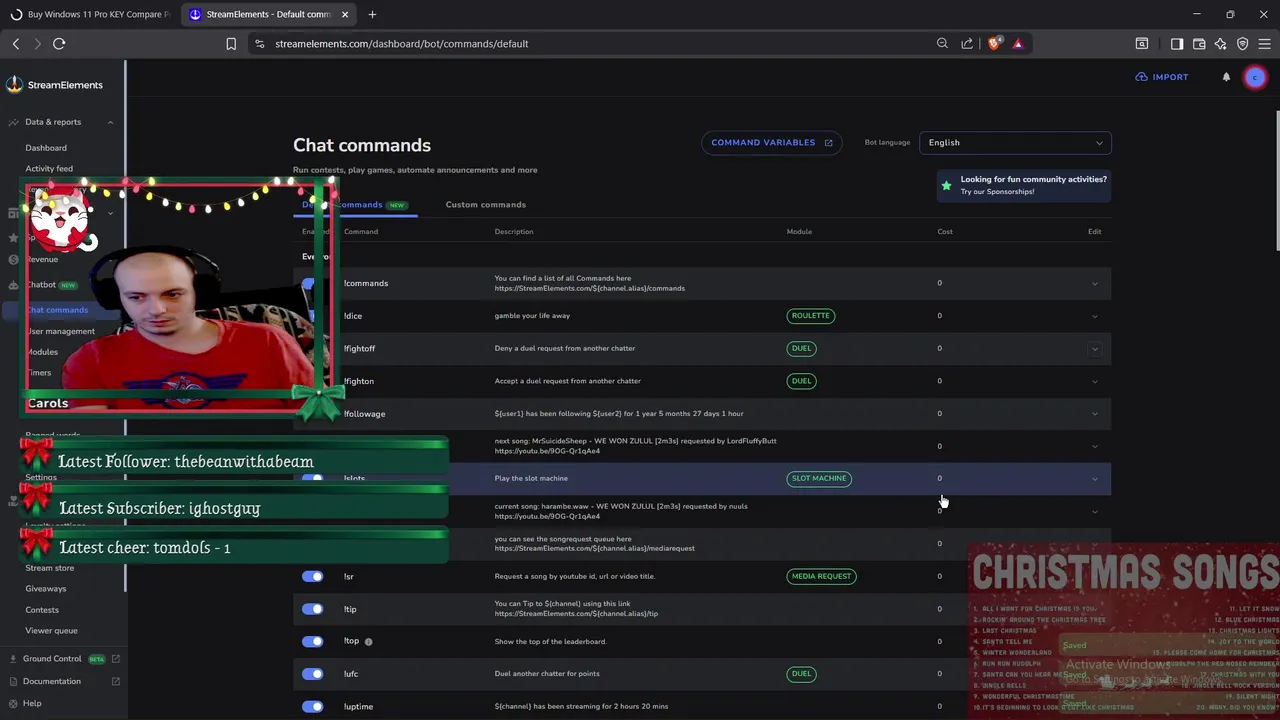Screen dimensions: 1280x720
Task: Click the zoom-out magnifier in the address bar
Action: [x=942, y=44]
